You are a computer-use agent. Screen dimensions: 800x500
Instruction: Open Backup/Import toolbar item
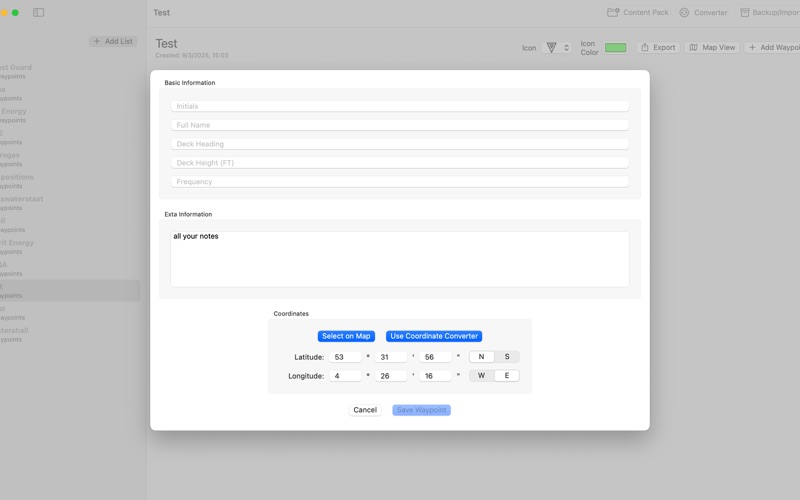[769, 12]
